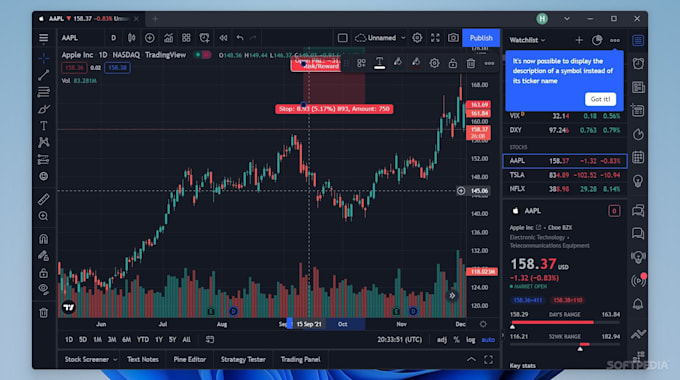The image size is (680, 380).
Task: Open the hamburger main menu
Action: point(43,38)
